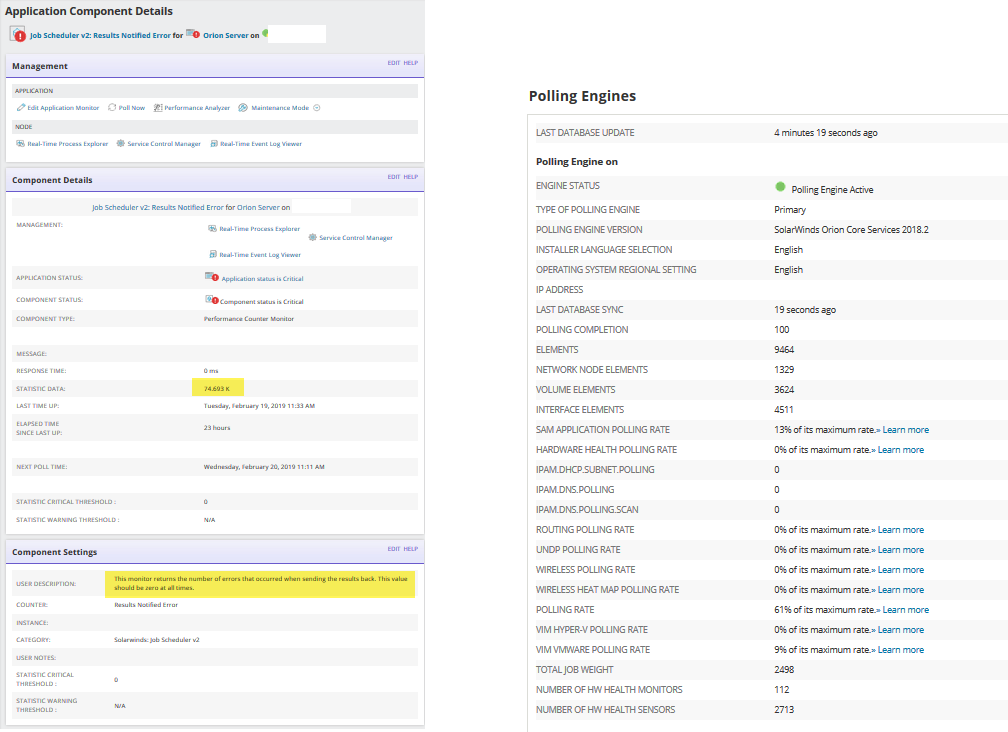Click Learn more for VIM VMware Polling Rate
The width and height of the screenshot is (1008, 732).
pyautogui.click(x=901, y=650)
